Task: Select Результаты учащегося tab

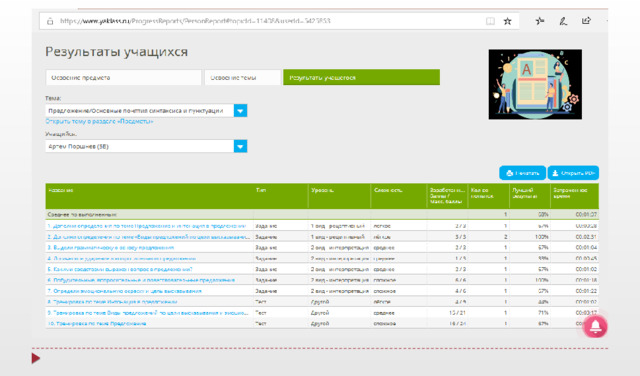Action: (361, 78)
